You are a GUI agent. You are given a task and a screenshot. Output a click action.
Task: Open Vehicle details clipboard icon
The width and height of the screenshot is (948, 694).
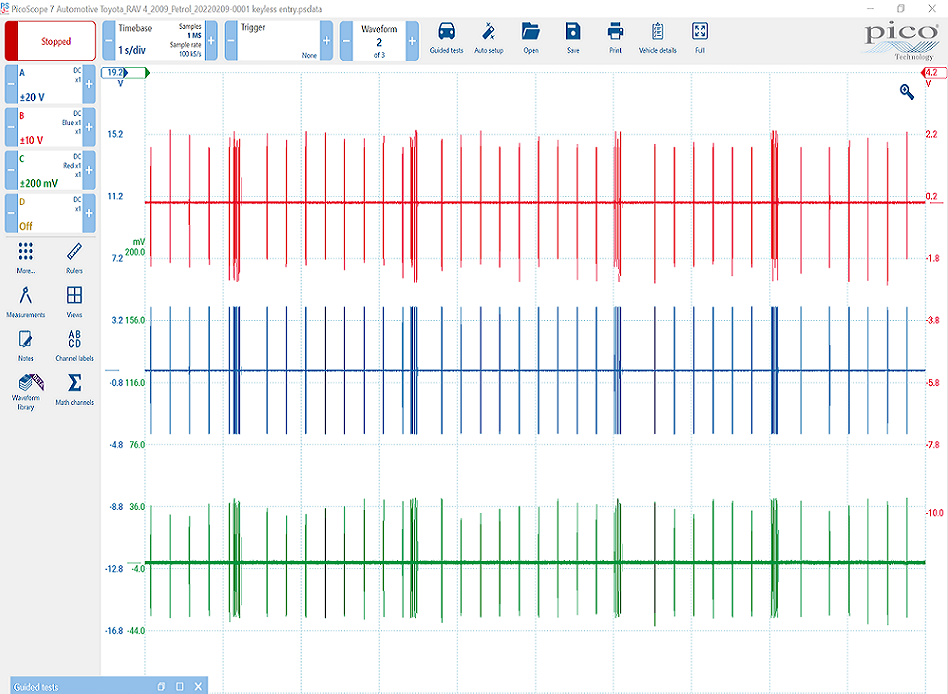pos(657,37)
